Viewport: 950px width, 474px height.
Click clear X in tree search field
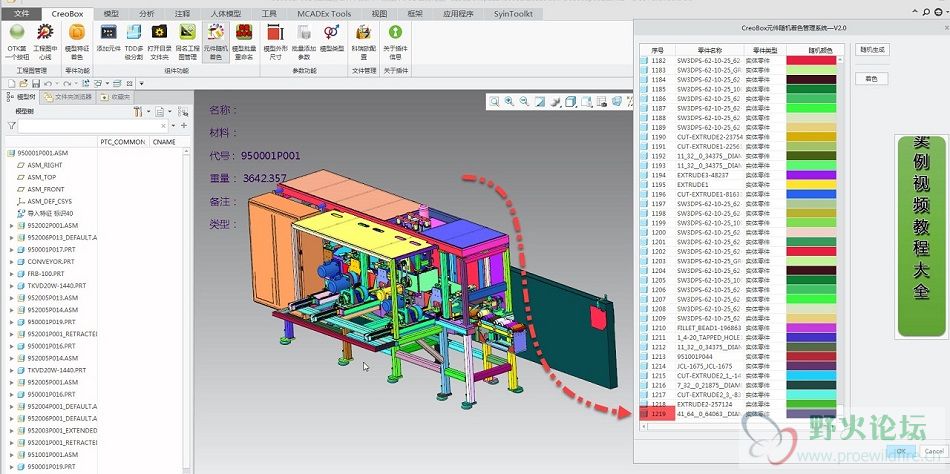(x=164, y=125)
